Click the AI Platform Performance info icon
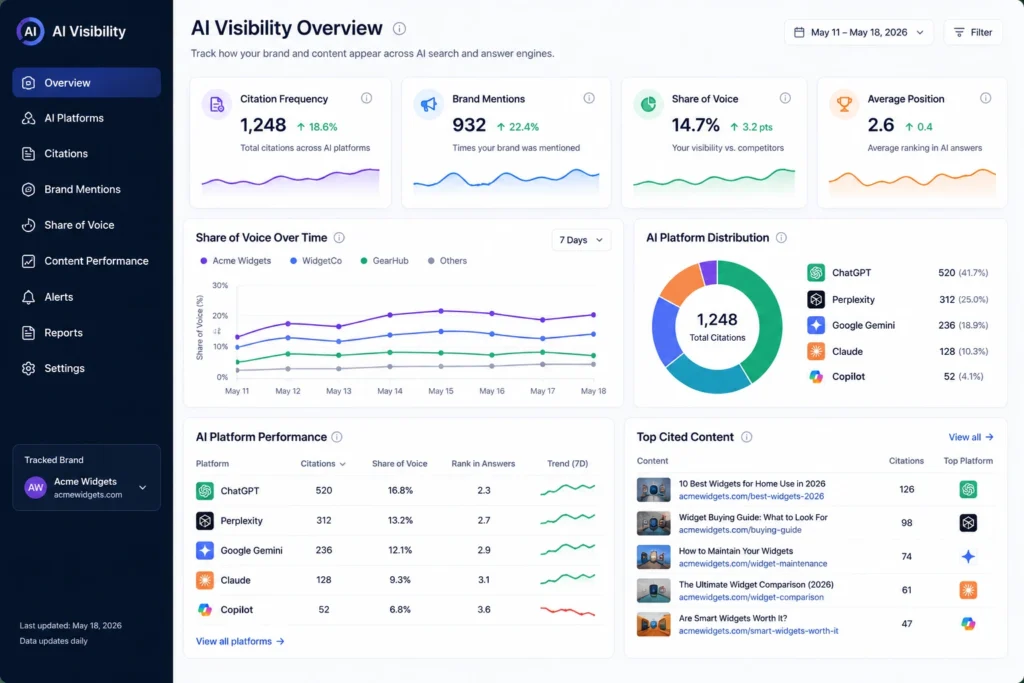Image resolution: width=1024 pixels, height=683 pixels. pos(336,437)
